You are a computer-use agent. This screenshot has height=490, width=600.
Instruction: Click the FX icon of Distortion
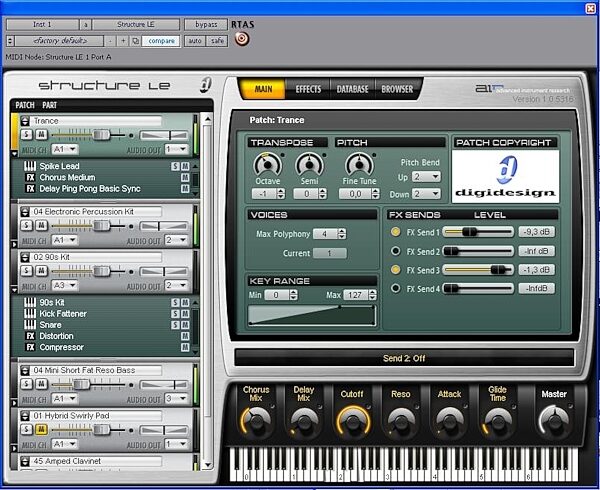point(30,336)
